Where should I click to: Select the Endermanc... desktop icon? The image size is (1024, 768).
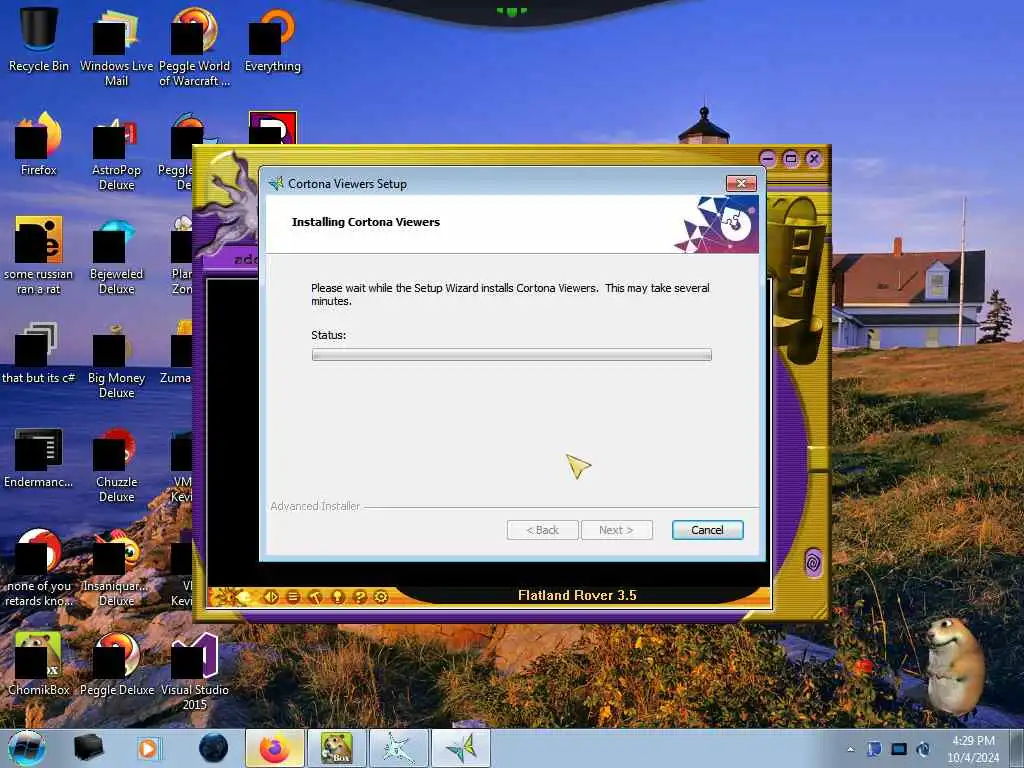click(x=39, y=457)
